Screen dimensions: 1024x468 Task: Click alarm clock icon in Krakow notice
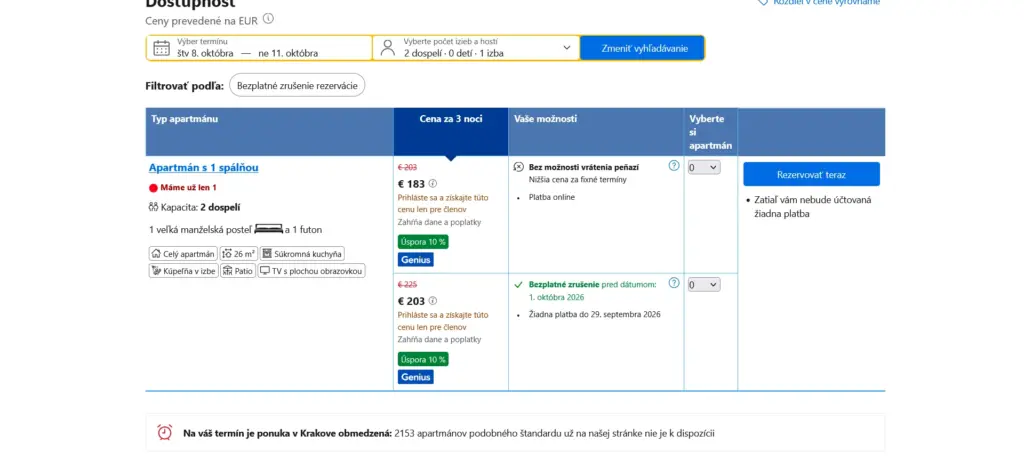tap(165, 432)
